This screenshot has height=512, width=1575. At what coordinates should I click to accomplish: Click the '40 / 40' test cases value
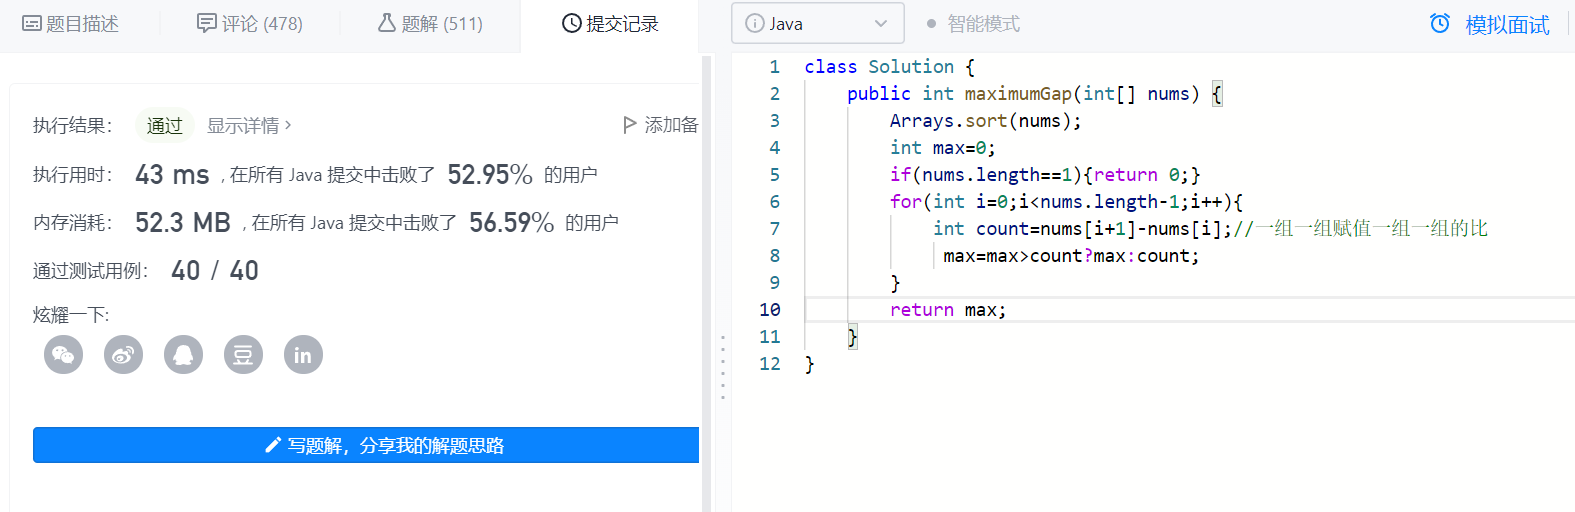tap(215, 271)
